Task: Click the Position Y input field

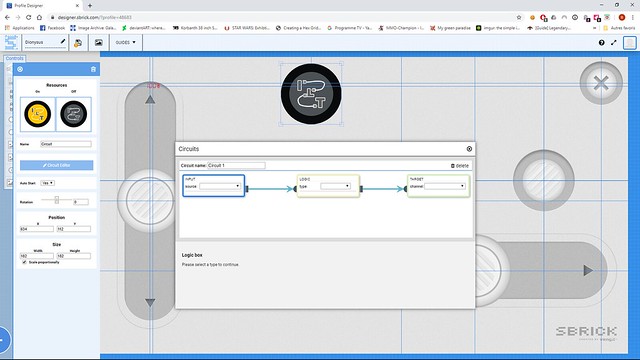Action: click(x=73, y=229)
